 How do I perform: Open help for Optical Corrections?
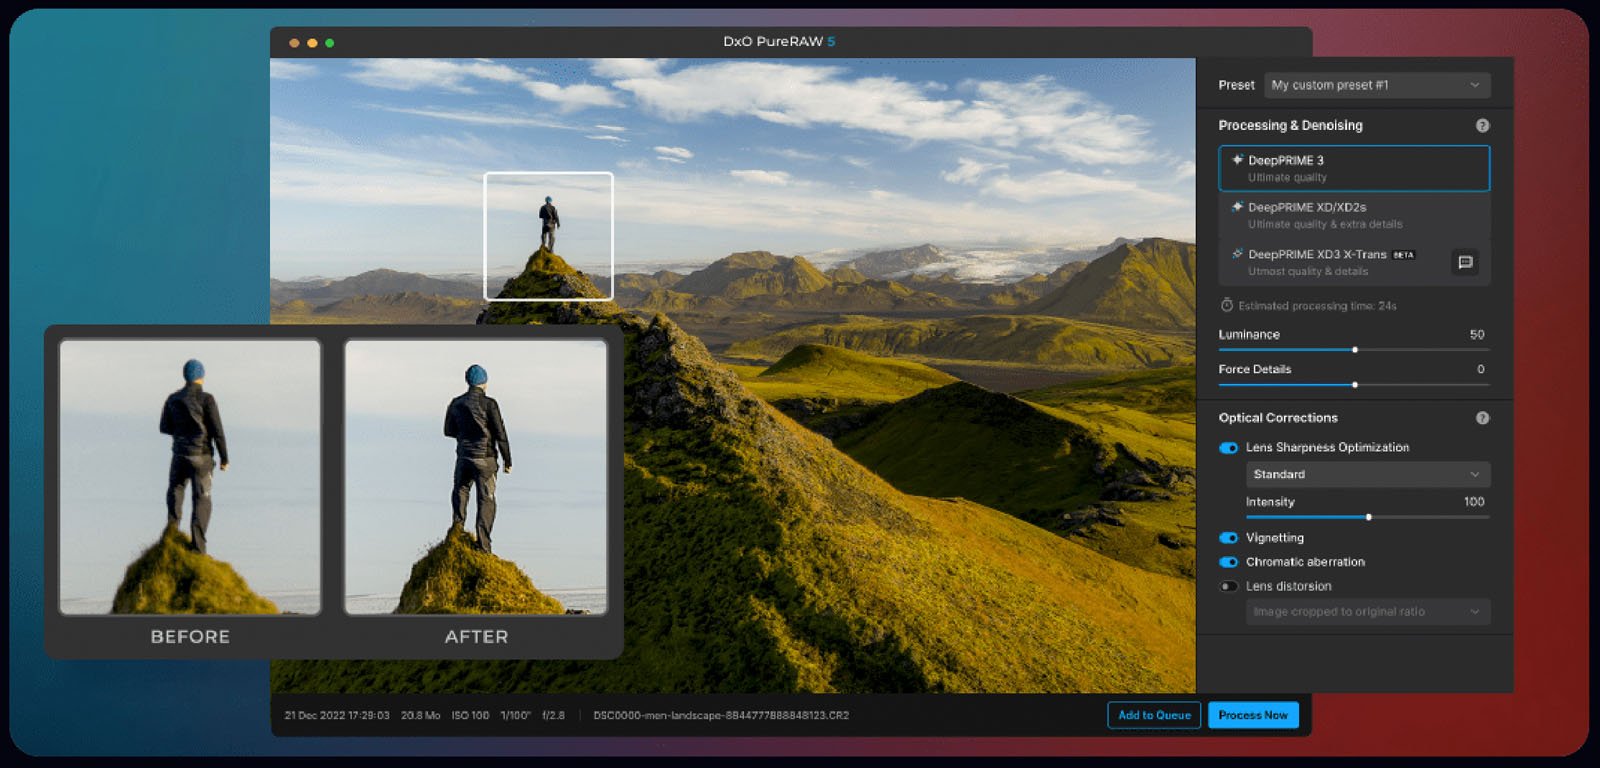click(x=1482, y=418)
